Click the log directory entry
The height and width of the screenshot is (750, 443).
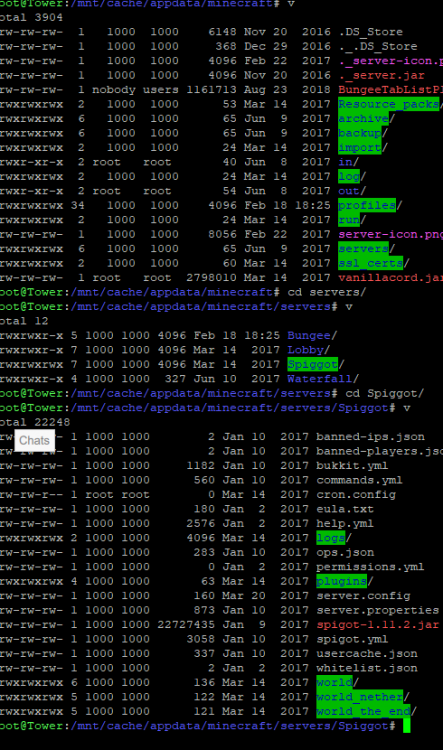(349, 176)
